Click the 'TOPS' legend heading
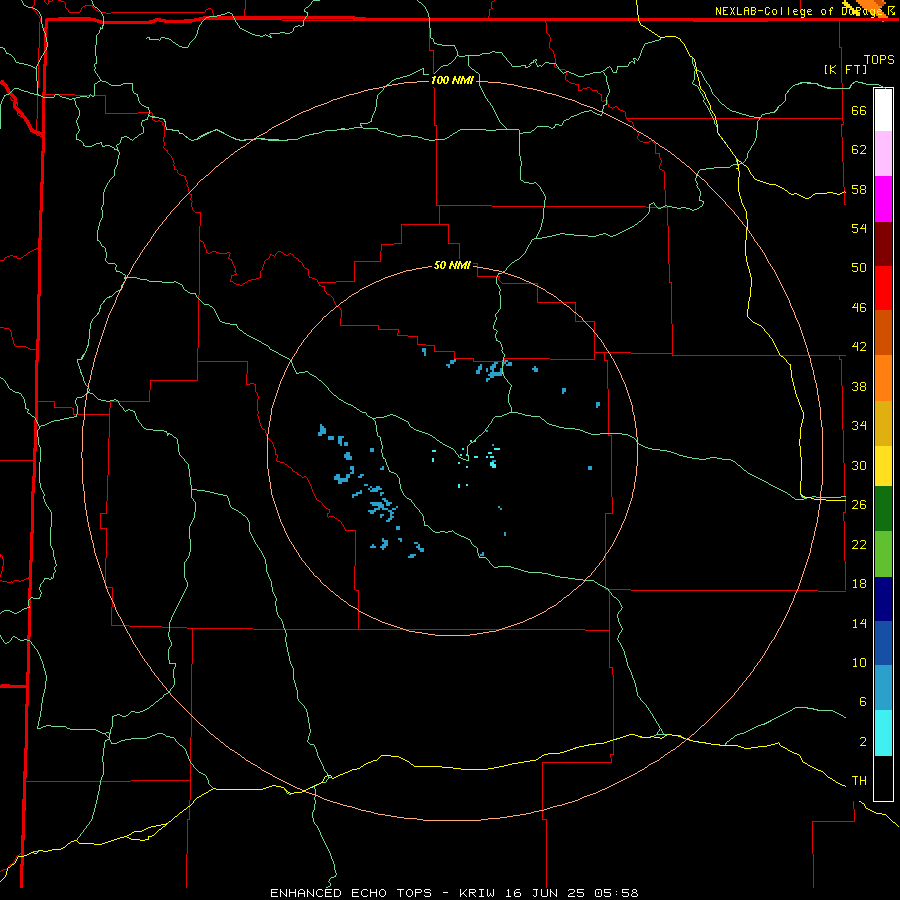 pyautogui.click(x=879, y=59)
